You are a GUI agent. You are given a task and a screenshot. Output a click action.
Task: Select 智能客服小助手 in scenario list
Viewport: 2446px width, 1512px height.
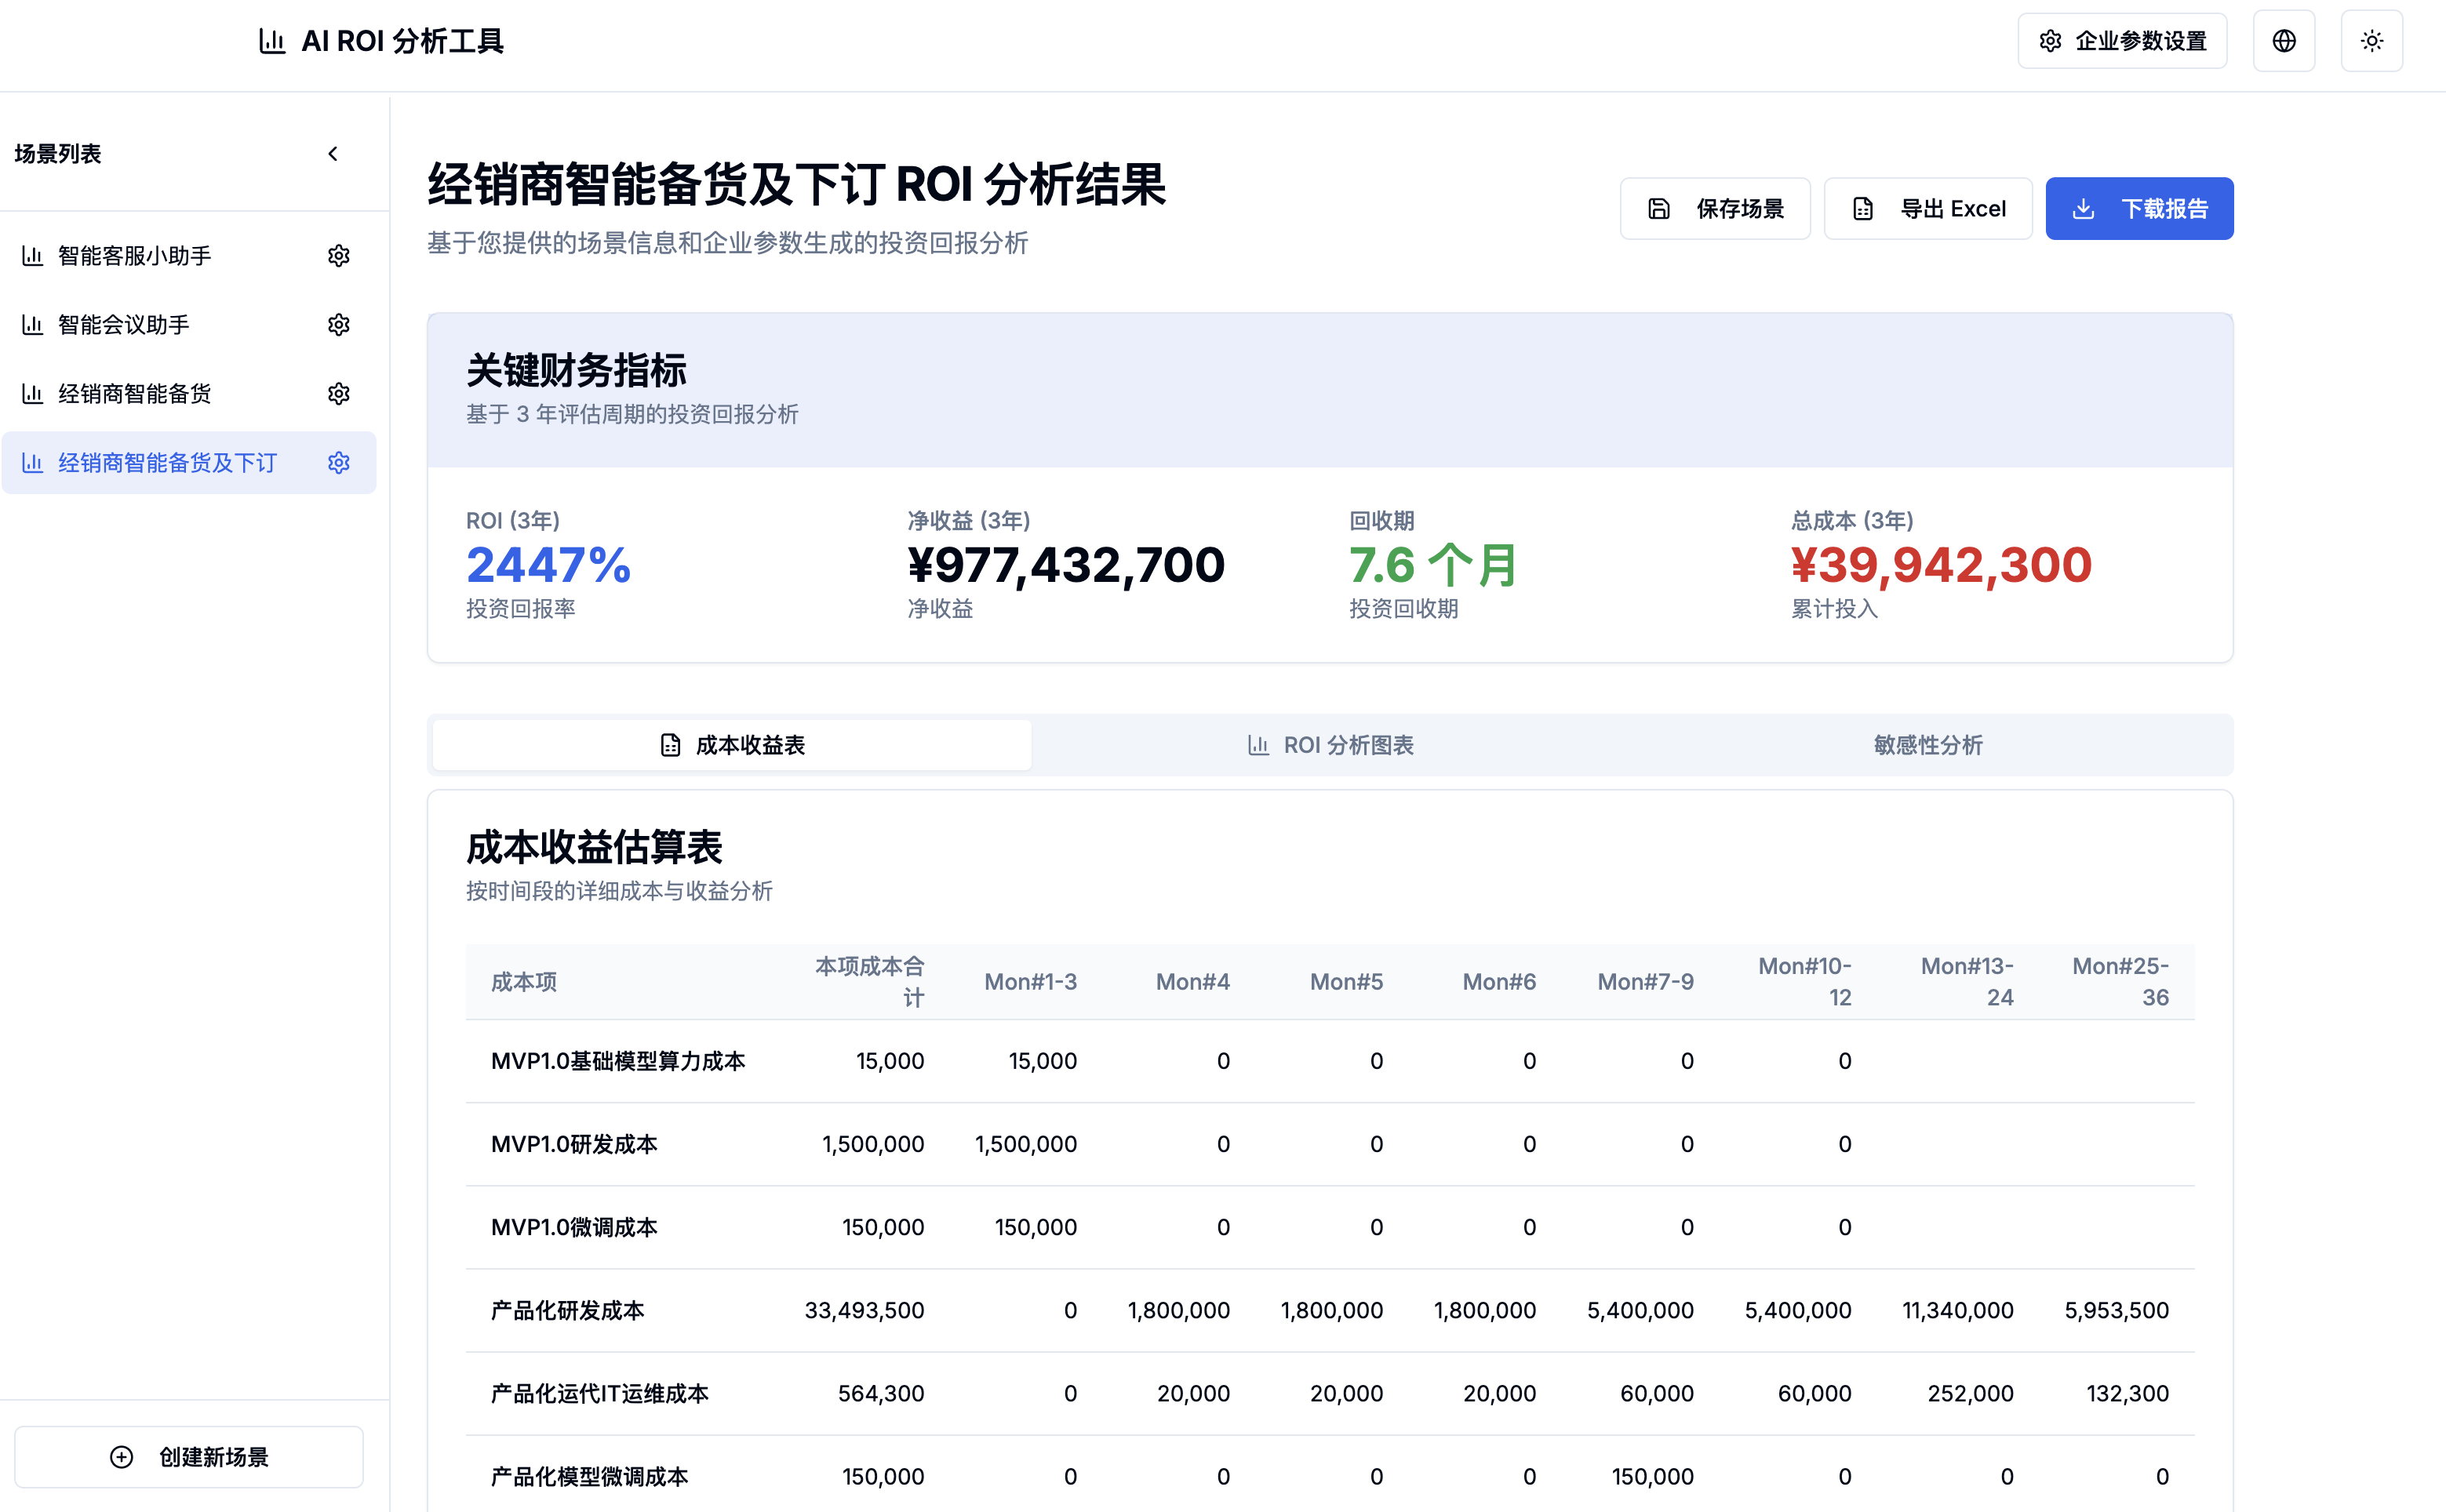coord(135,256)
